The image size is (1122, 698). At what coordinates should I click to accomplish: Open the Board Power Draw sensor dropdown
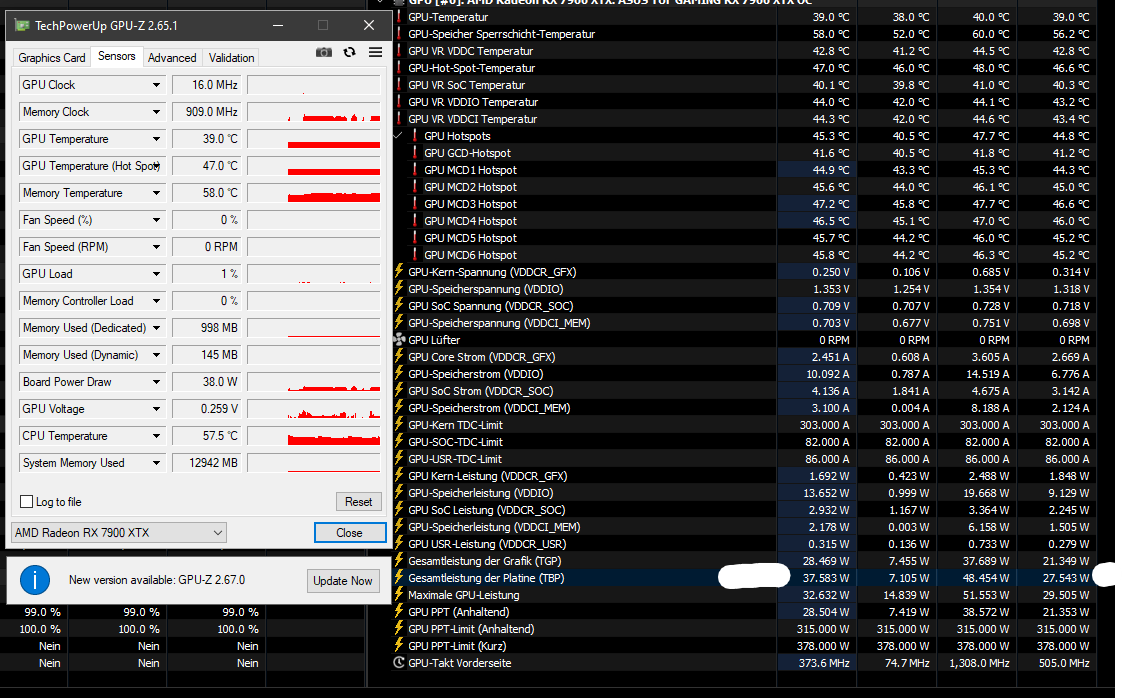[x=156, y=382]
